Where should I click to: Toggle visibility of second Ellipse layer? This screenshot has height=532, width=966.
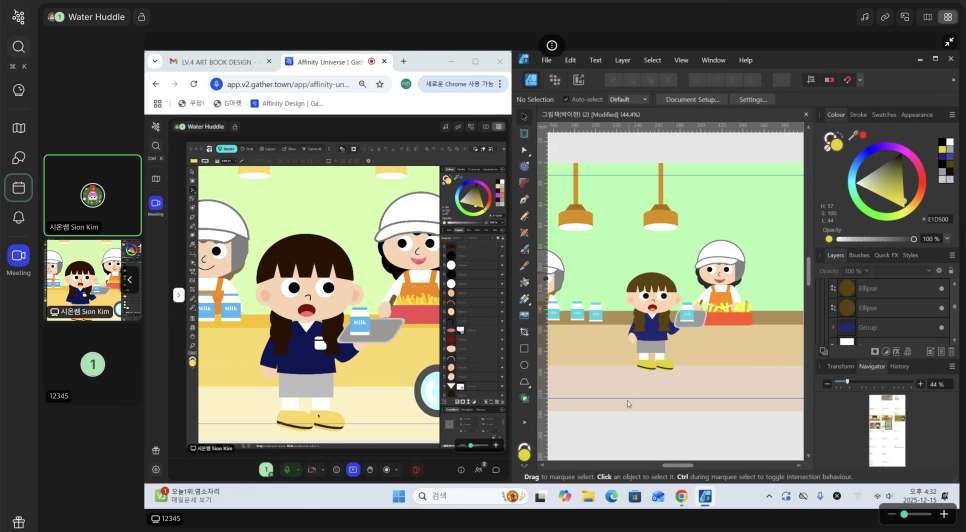pos(941,308)
